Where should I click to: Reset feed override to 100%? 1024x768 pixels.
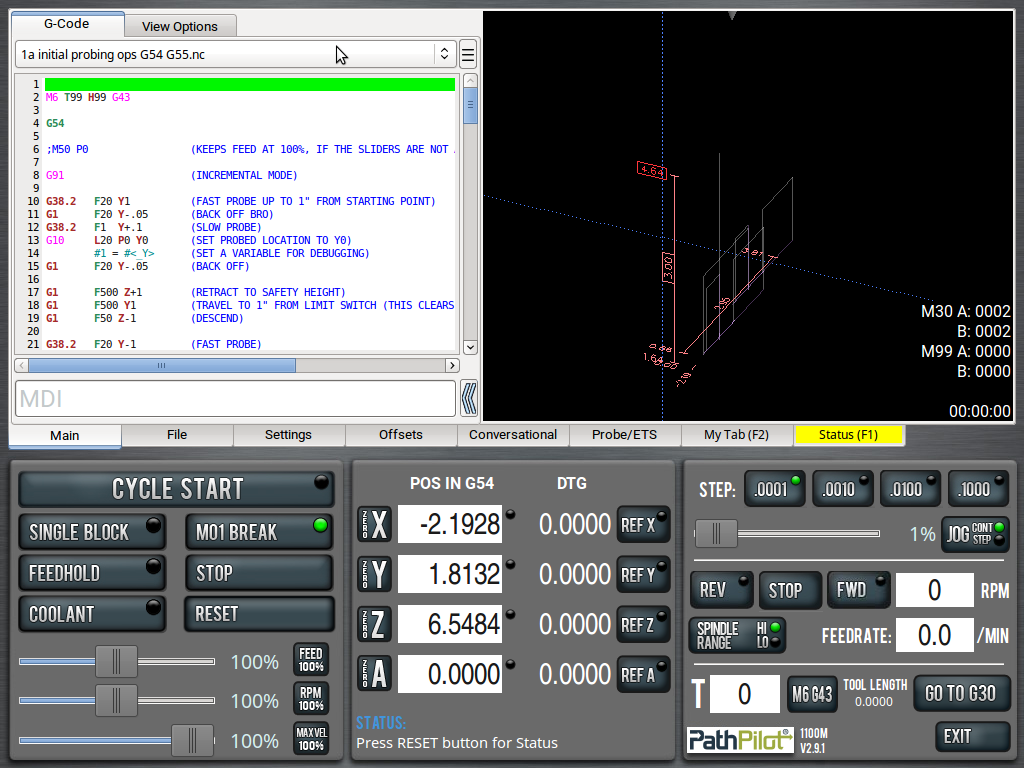coord(310,660)
